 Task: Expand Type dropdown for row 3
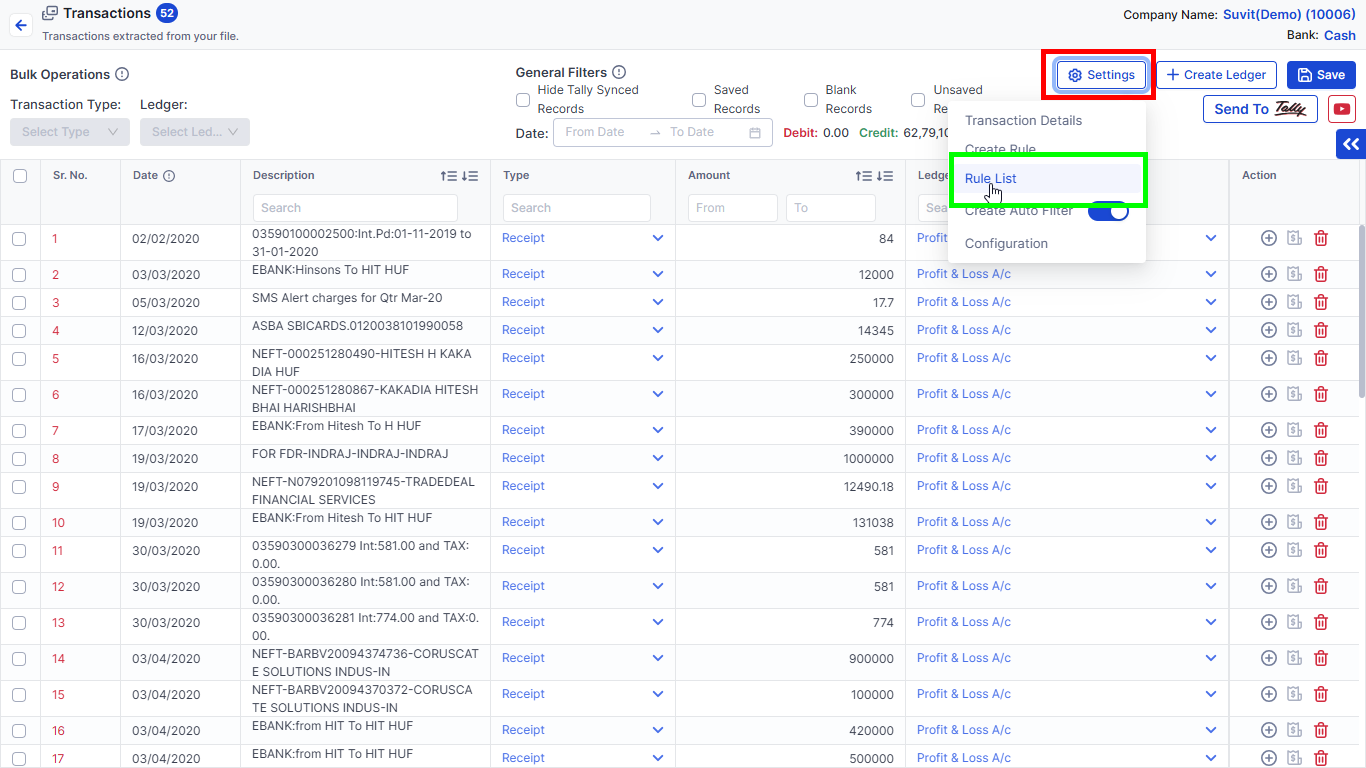(x=658, y=302)
